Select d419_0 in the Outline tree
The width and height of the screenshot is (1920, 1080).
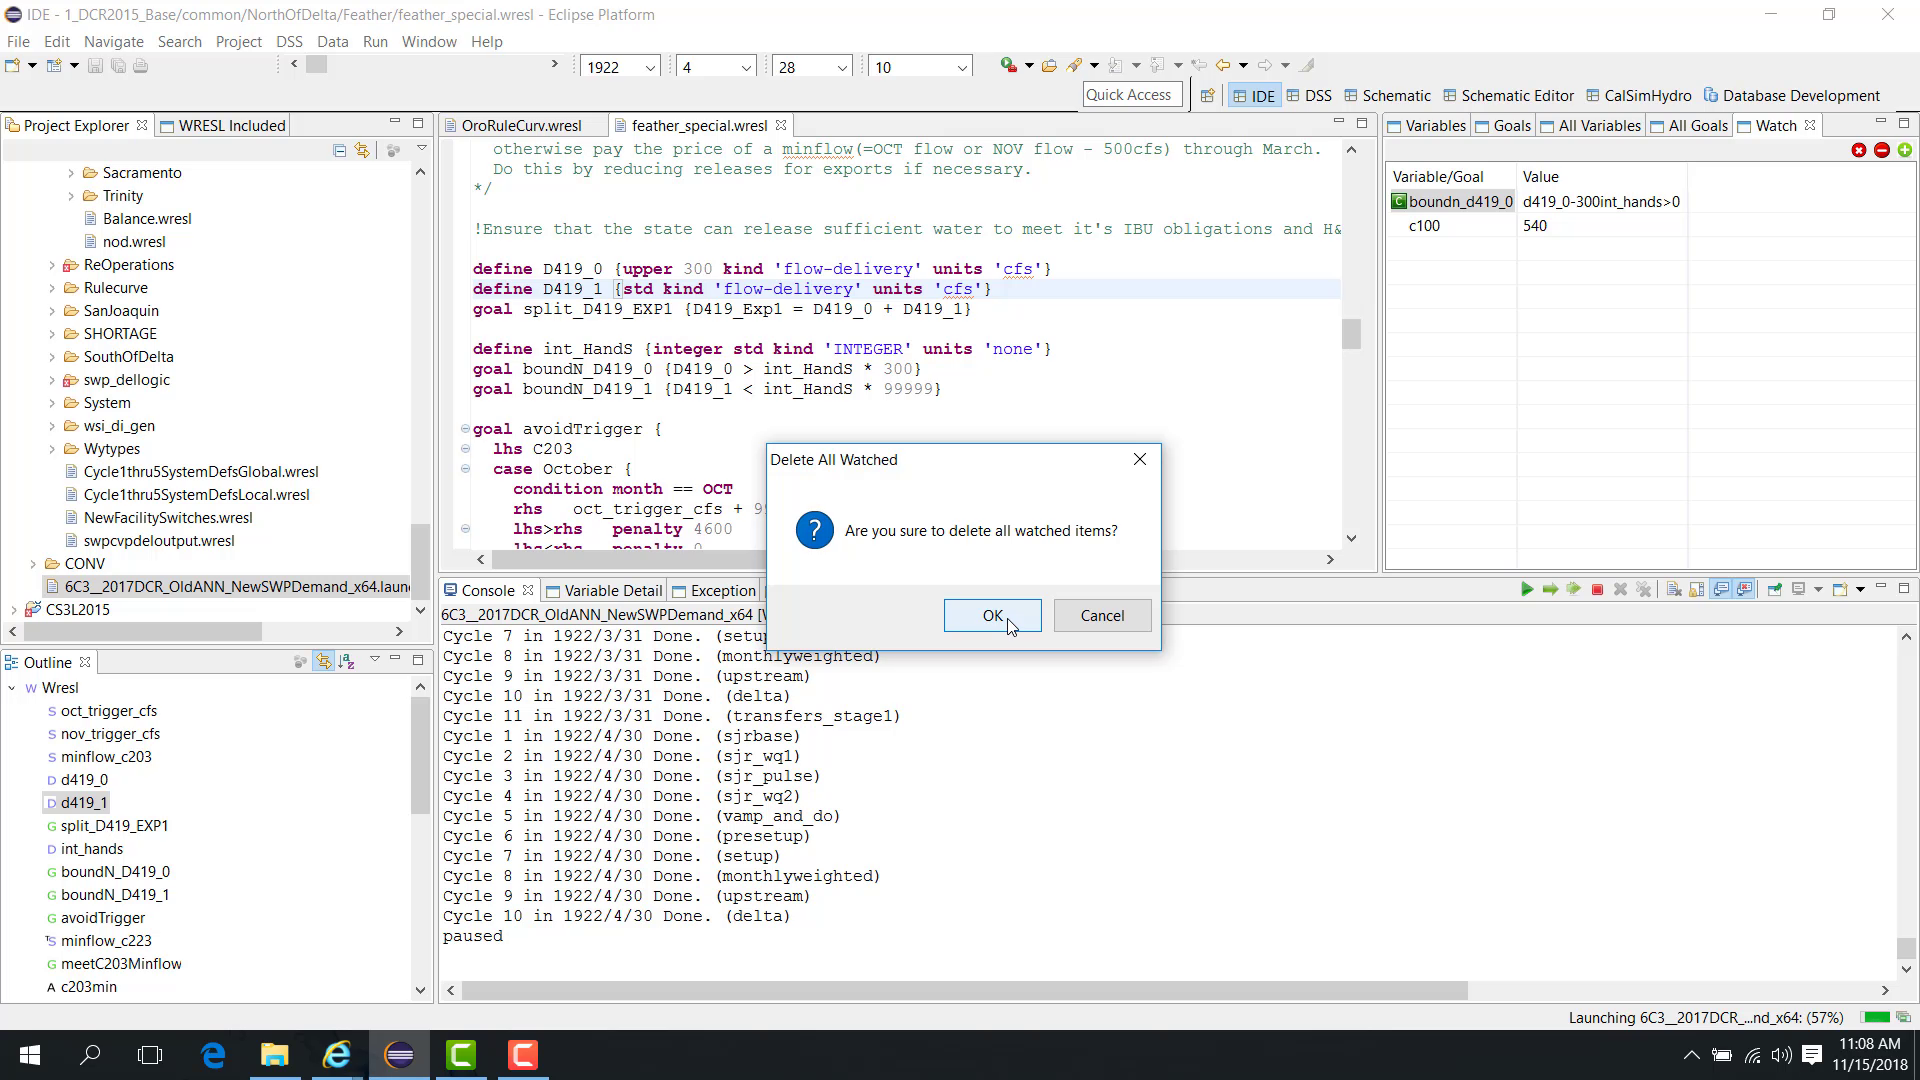[84, 780]
